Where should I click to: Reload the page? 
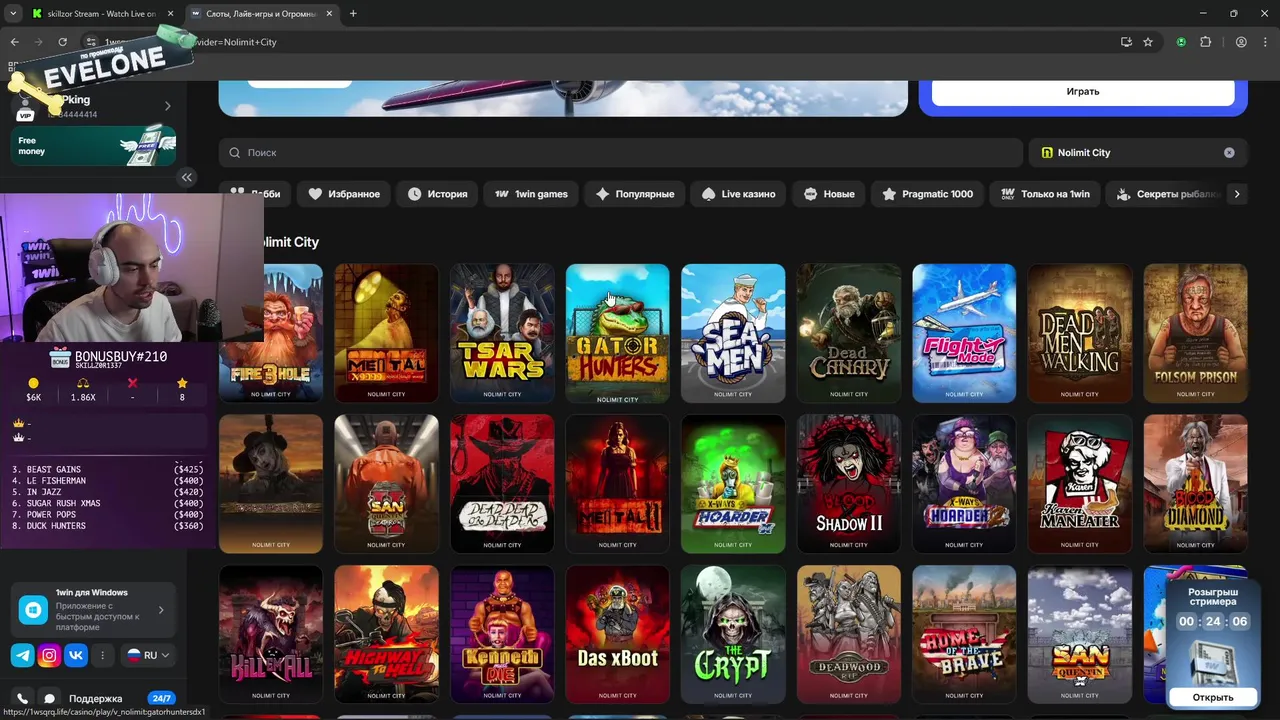point(62,42)
